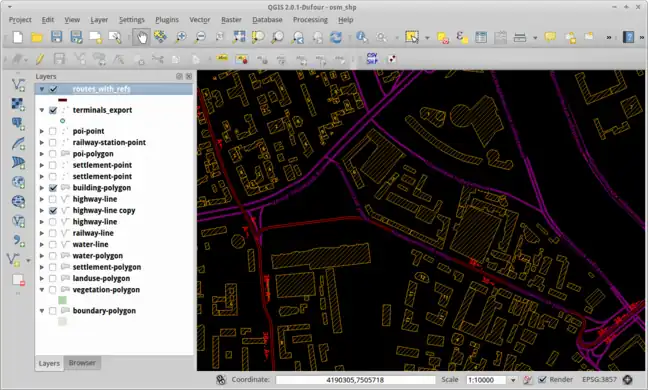The height and width of the screenshot is (390, 648).
Task: Open Help via the blue question-mark book
Action: click(628, 37)
